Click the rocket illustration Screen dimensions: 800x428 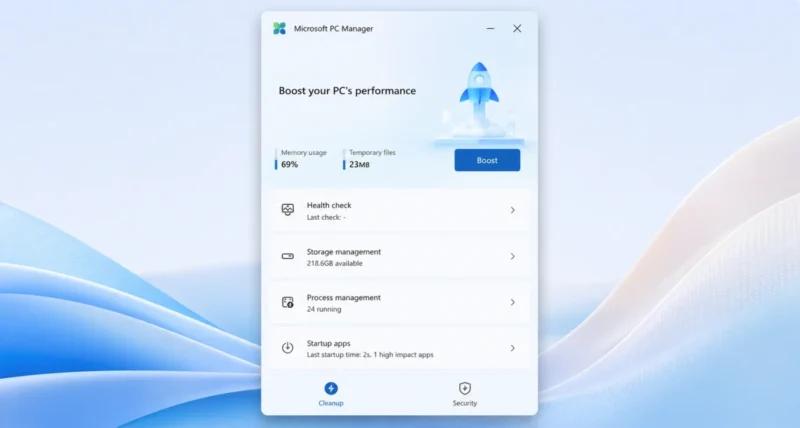[x=479, y=102]
